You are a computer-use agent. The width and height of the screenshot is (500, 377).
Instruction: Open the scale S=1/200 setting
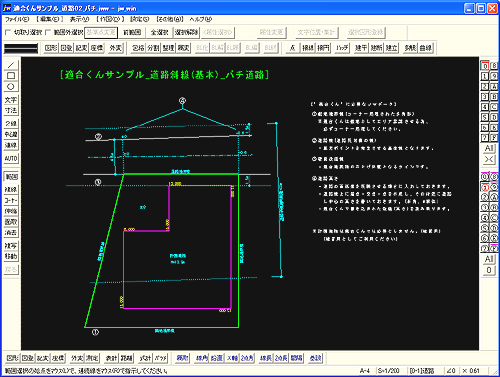click(388, 371)
